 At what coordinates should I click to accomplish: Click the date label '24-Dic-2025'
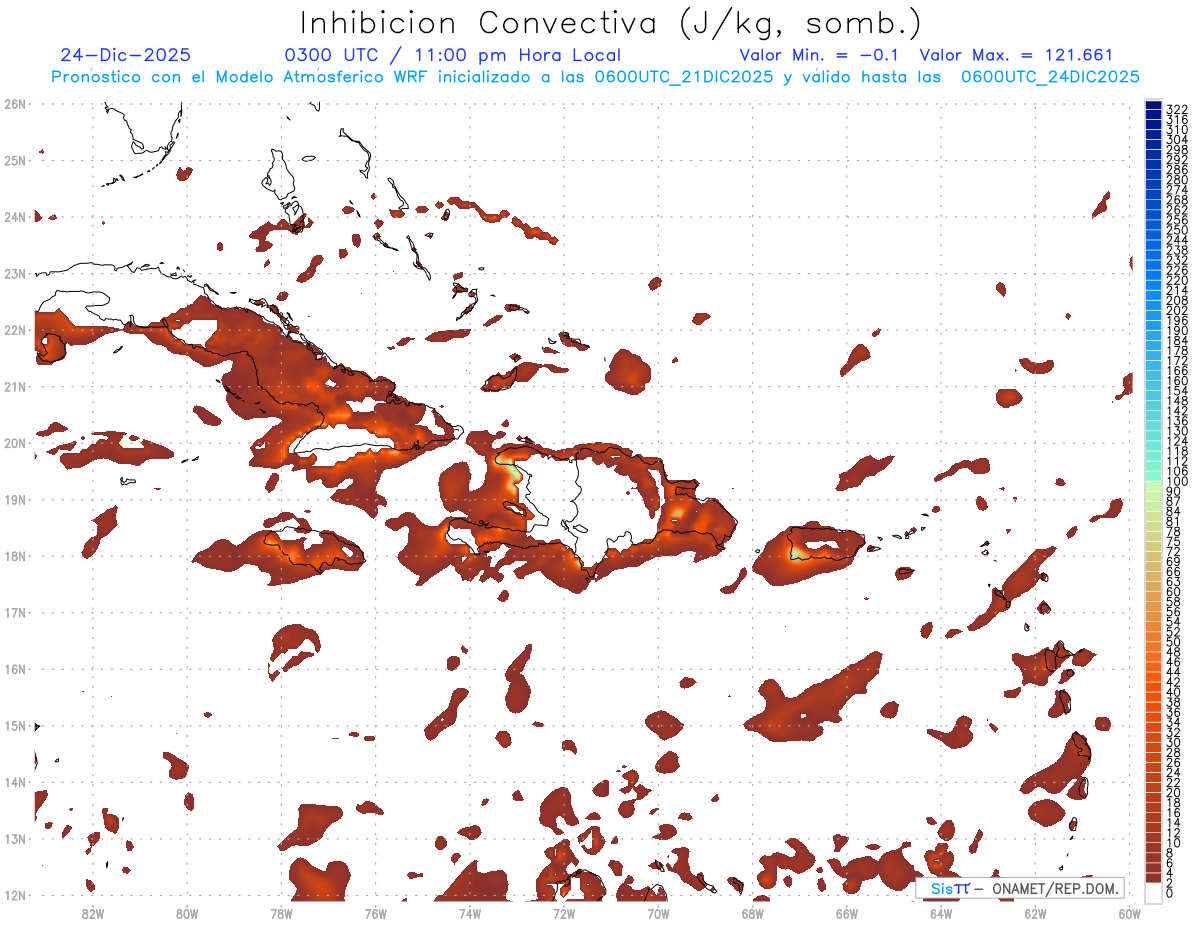point(125,55)
